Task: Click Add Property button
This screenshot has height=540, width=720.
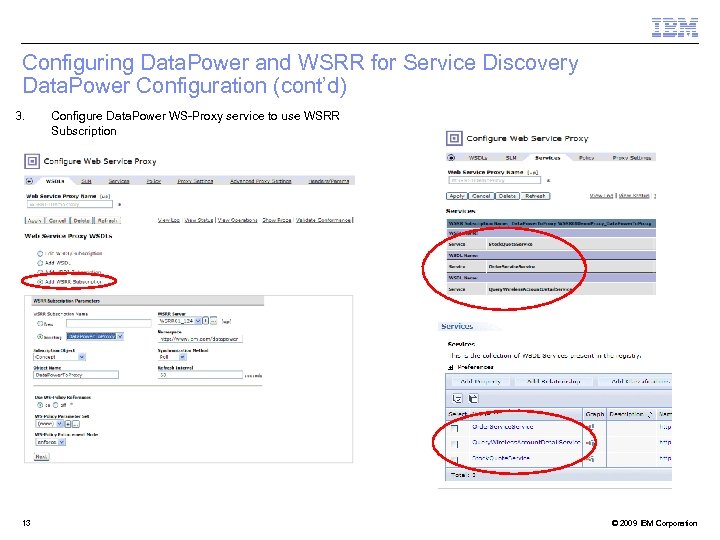Action: [x=480, y=381]
